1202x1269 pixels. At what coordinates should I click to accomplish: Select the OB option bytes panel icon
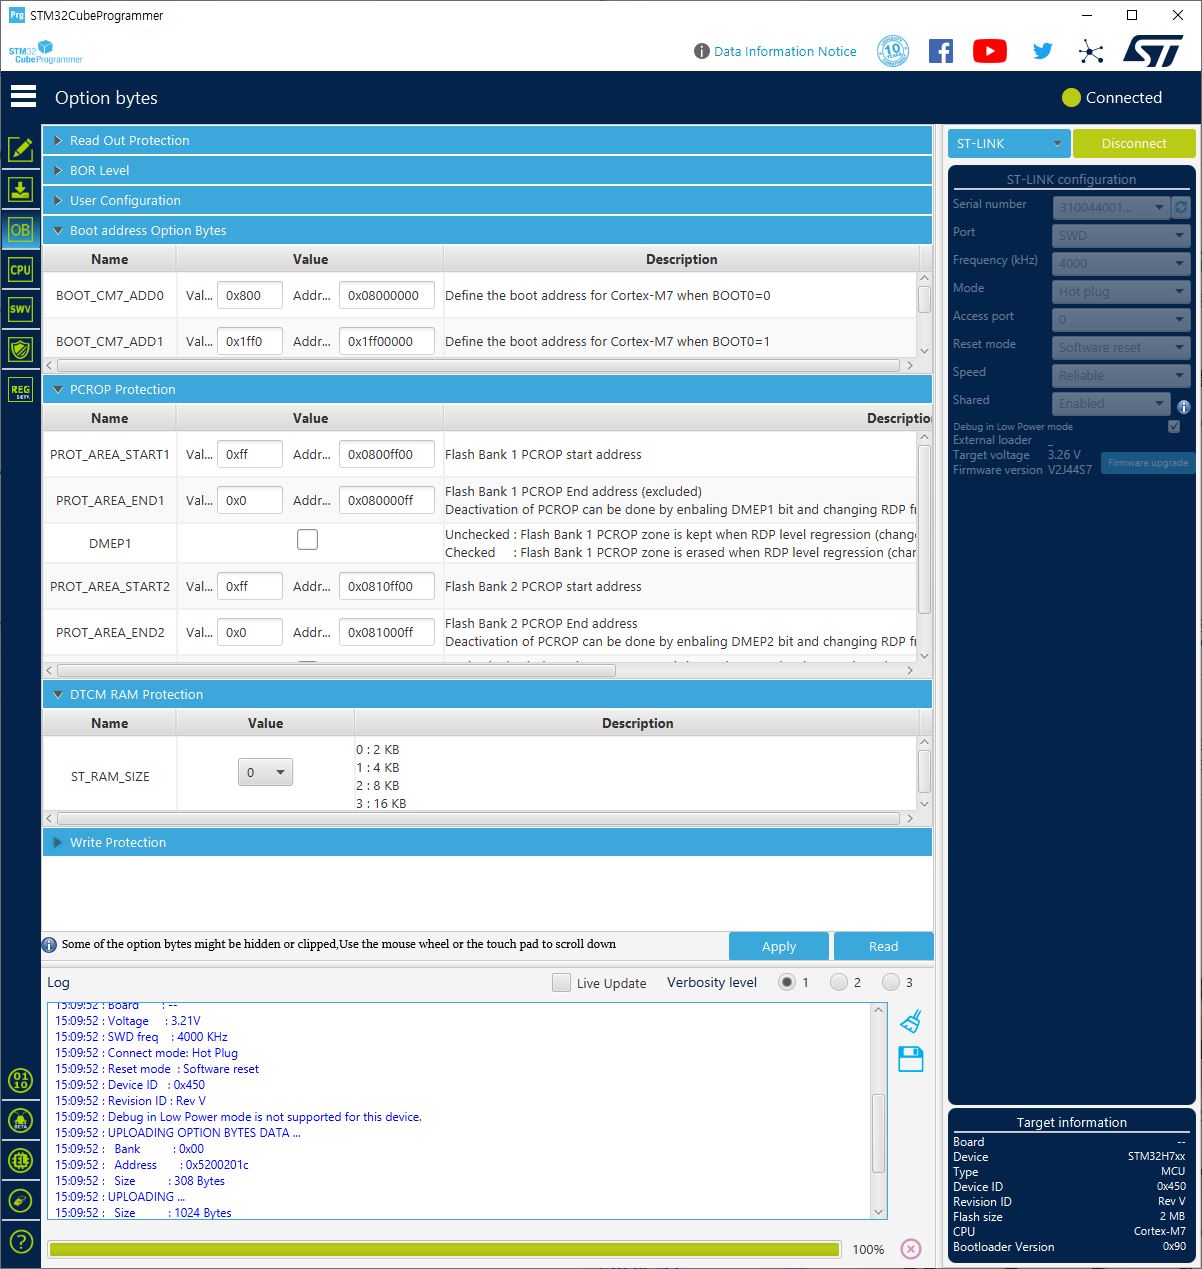(21, 230)
